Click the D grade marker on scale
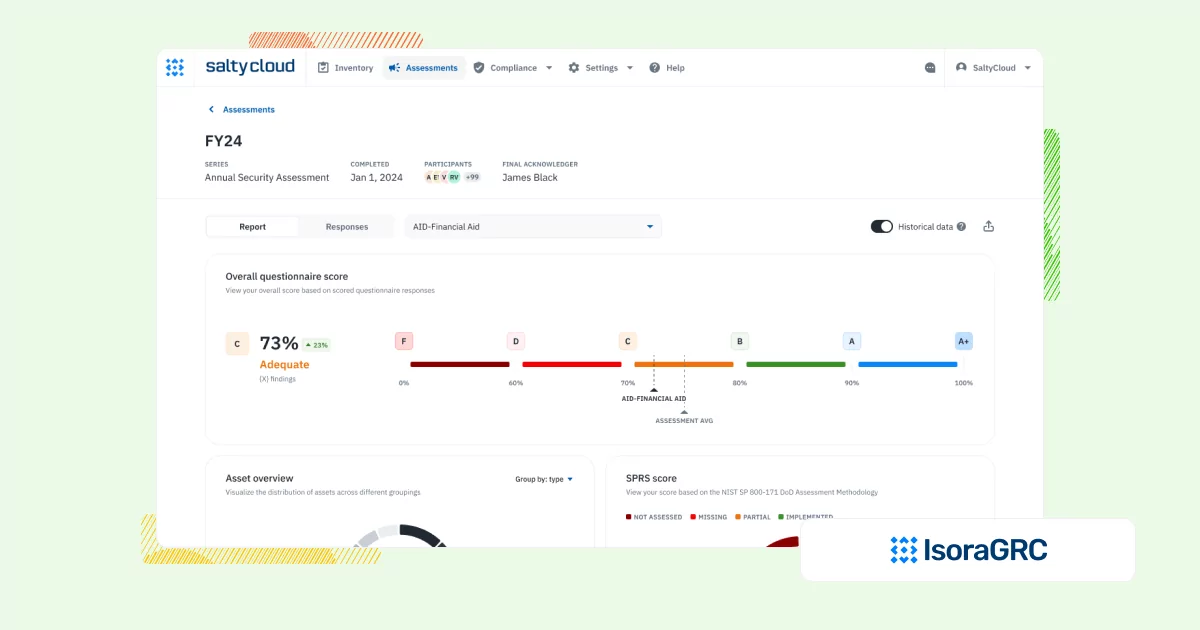 click(x=516, y=341)
